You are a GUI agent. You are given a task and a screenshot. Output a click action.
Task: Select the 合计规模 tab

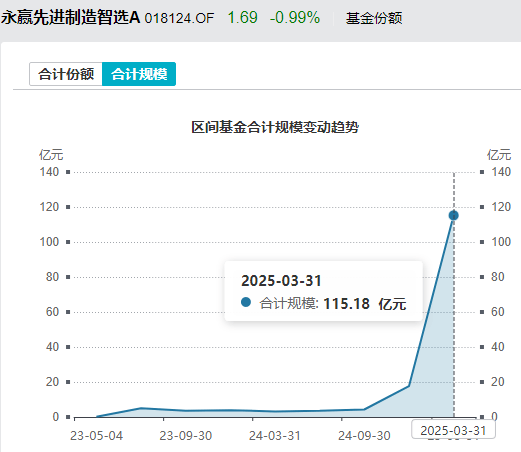(139, 74)
